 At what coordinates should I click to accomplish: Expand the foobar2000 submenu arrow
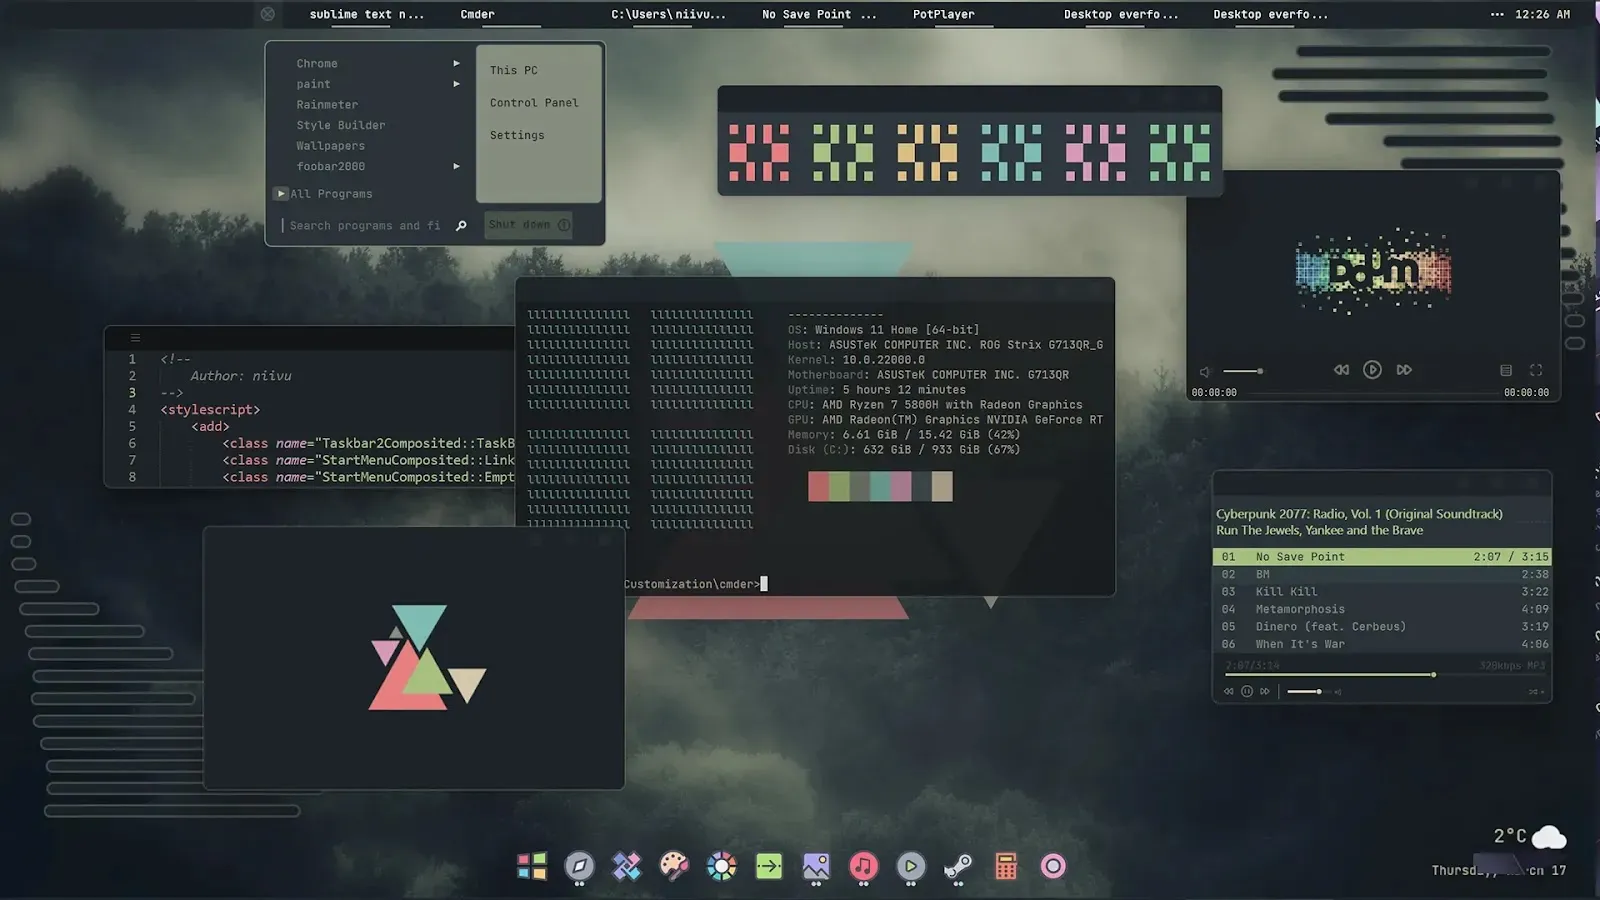pyautogui.click(x=456, y=166)
